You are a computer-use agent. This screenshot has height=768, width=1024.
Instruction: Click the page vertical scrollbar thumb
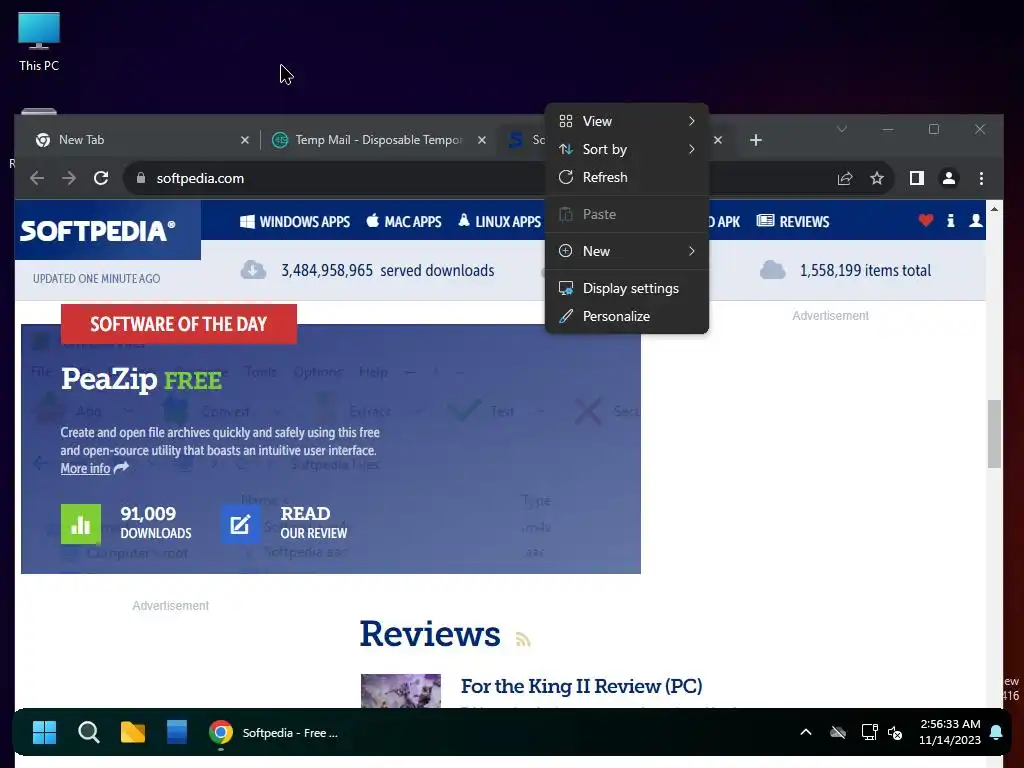(x=994, y=434)
